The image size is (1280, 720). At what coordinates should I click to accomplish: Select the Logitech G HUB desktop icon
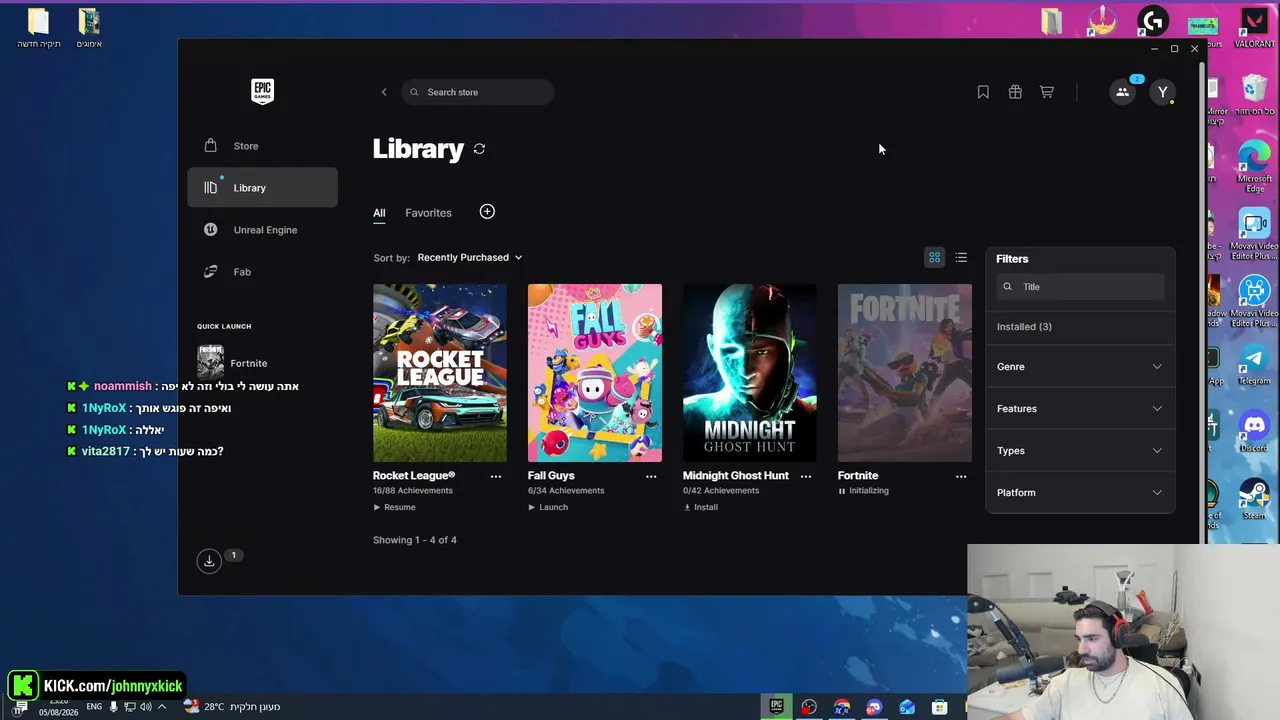coord(1153,21)
